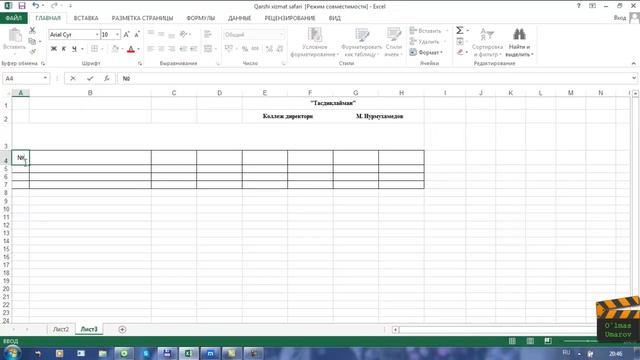
Task: Switch to Normal view in status bar
Action: 512,341
